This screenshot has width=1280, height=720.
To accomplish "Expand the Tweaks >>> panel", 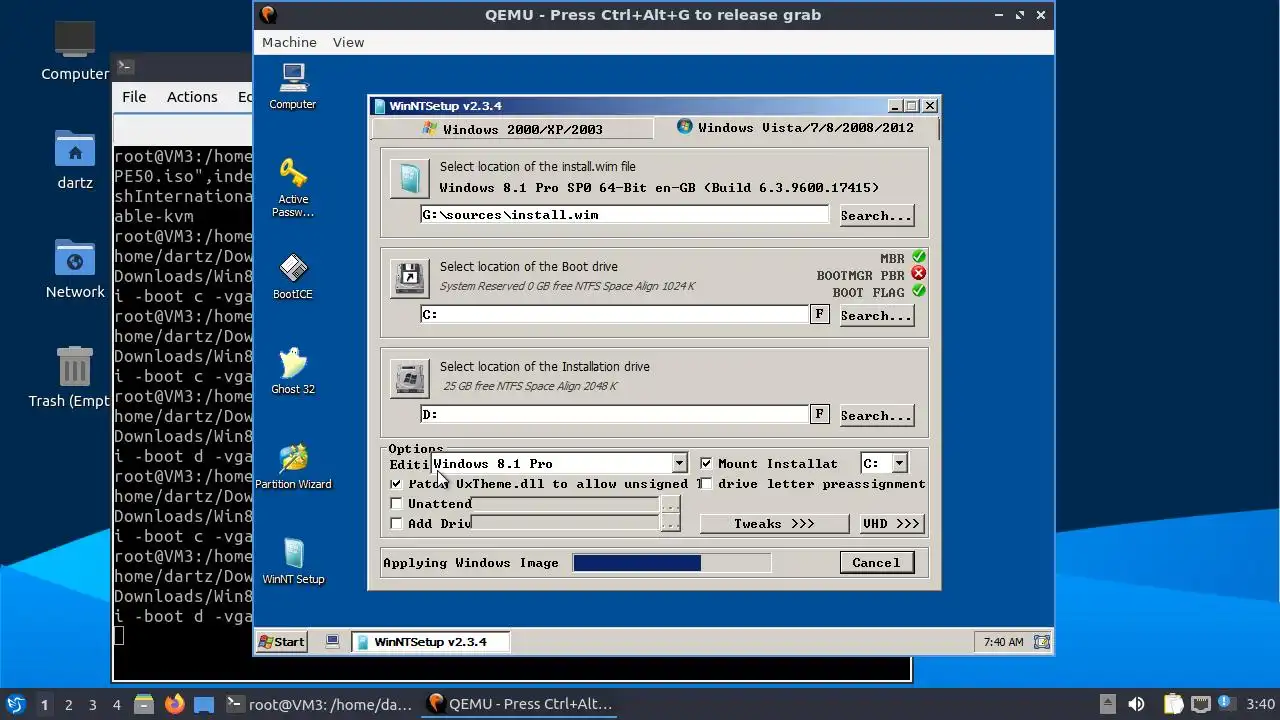I will pyautogui.click(x=774, y=523).
